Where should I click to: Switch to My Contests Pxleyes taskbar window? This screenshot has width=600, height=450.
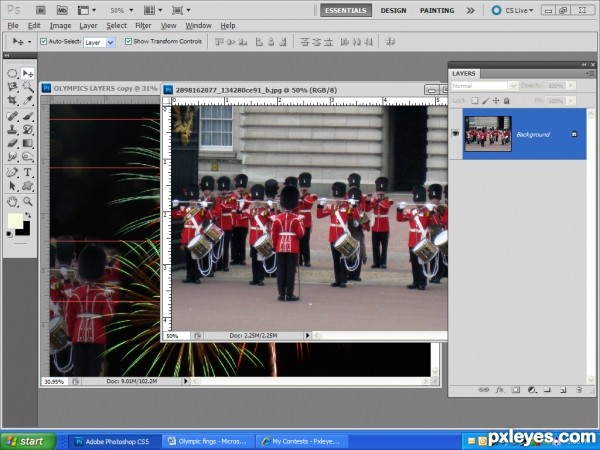[x=301, y=441]
